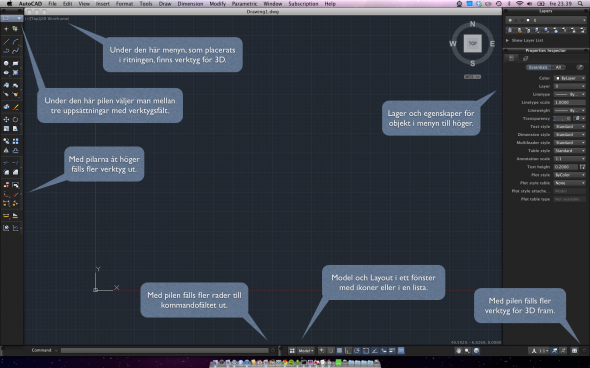Toggle Polar tracking in status bar

357,351
